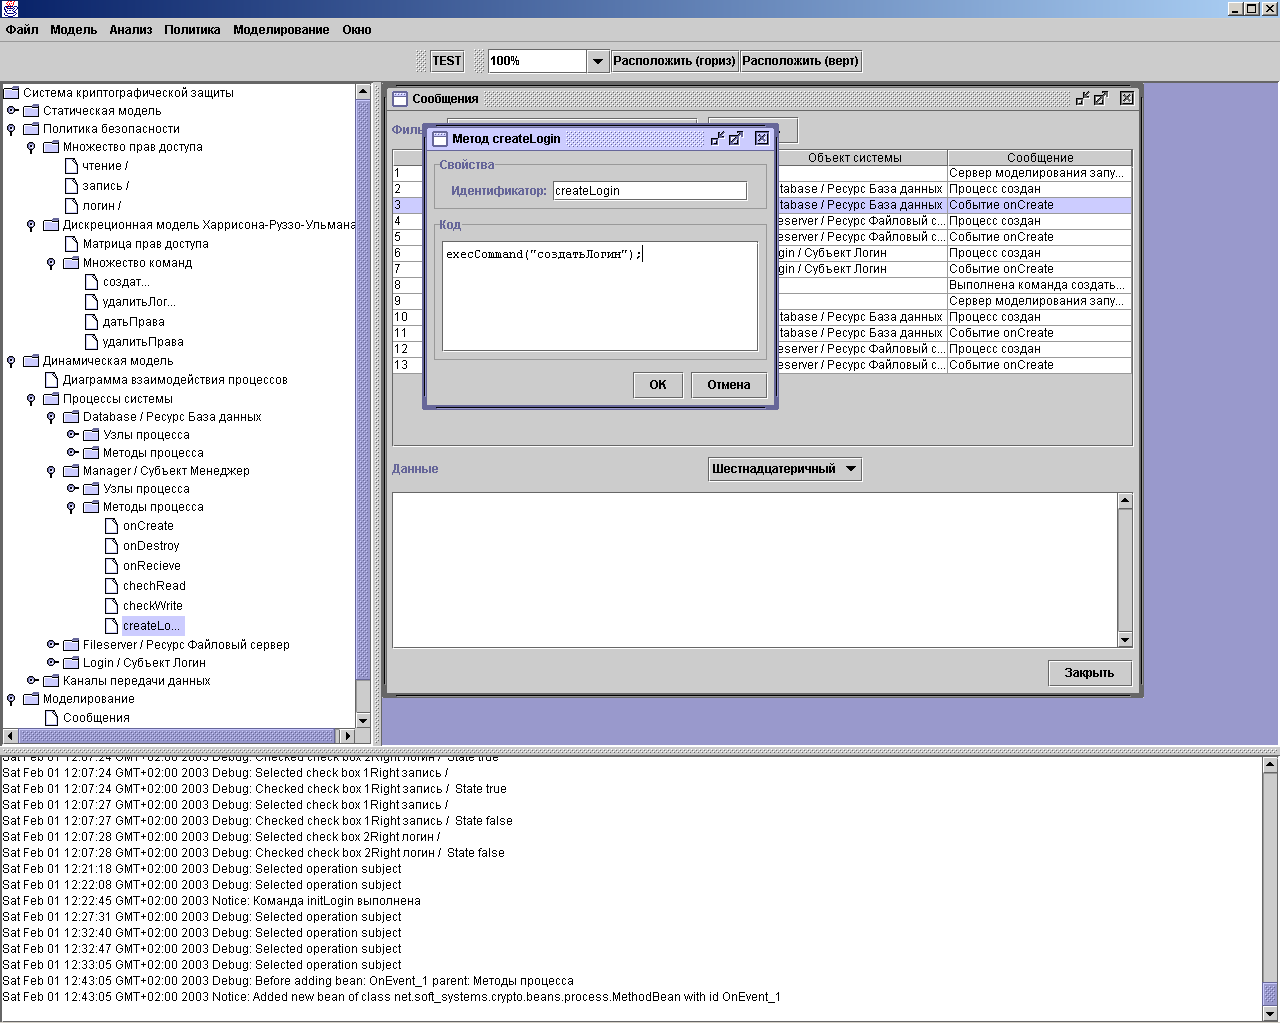The image size is (1280, 1024).
Task: Open the Шестнадцатеричный format dropdown
Action: click(x=785, y=469)
